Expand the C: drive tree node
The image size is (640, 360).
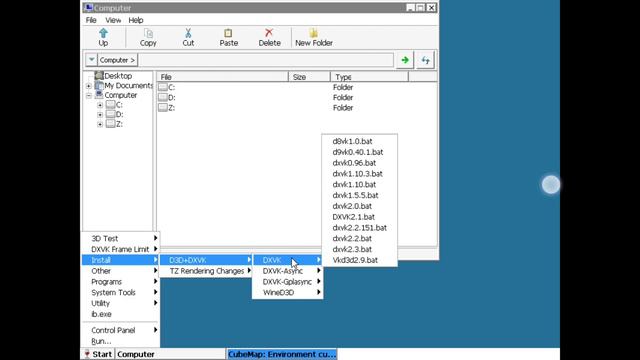click(x=100, y=105)
